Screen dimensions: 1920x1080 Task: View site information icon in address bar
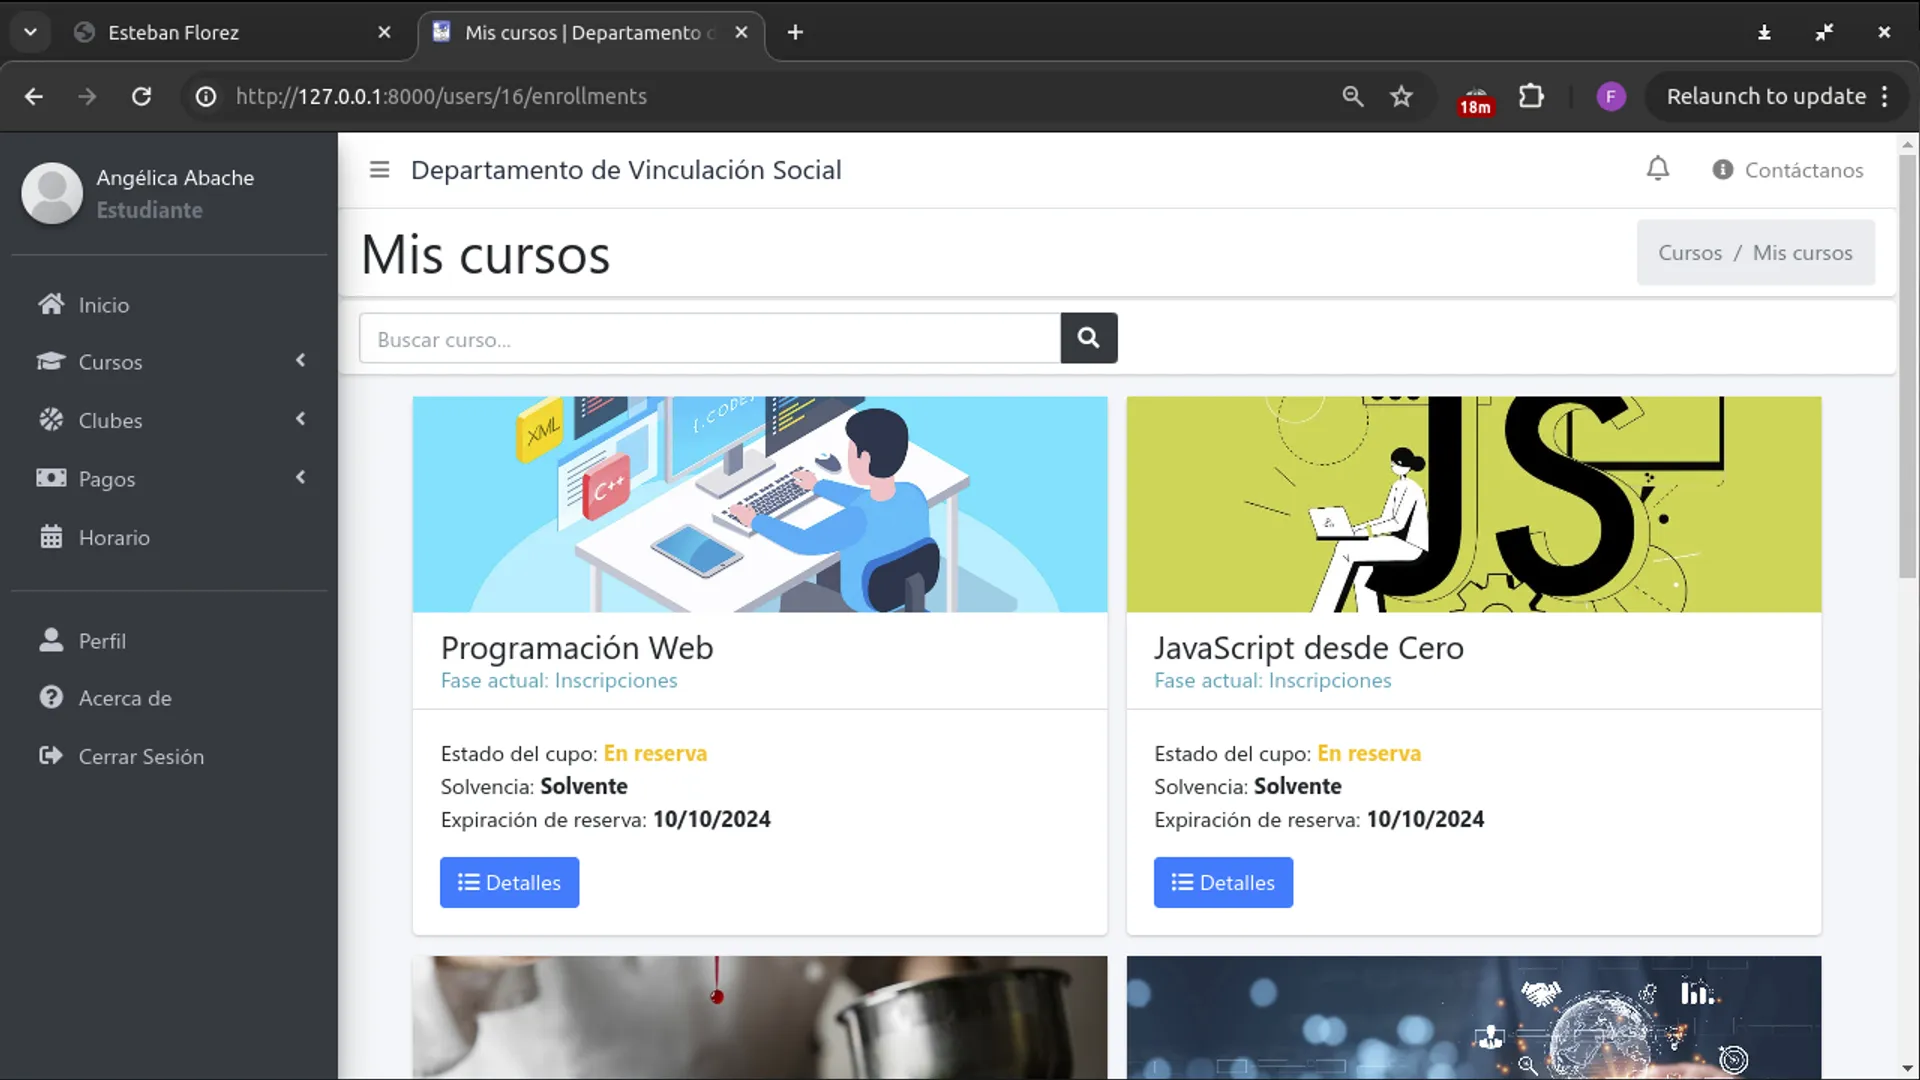click(x=206, y=96)
